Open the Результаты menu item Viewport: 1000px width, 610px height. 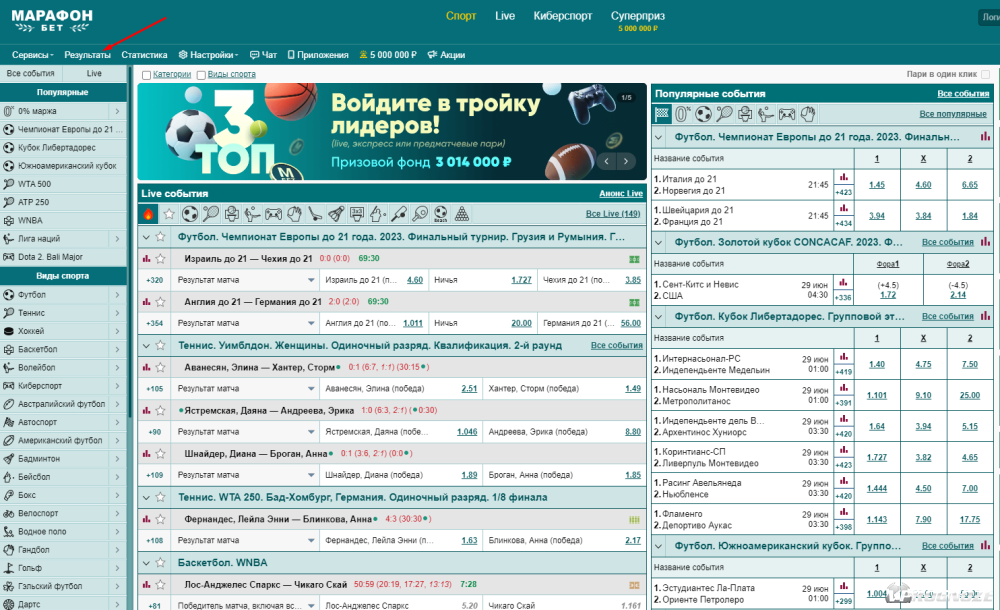(x=87, y=55)
